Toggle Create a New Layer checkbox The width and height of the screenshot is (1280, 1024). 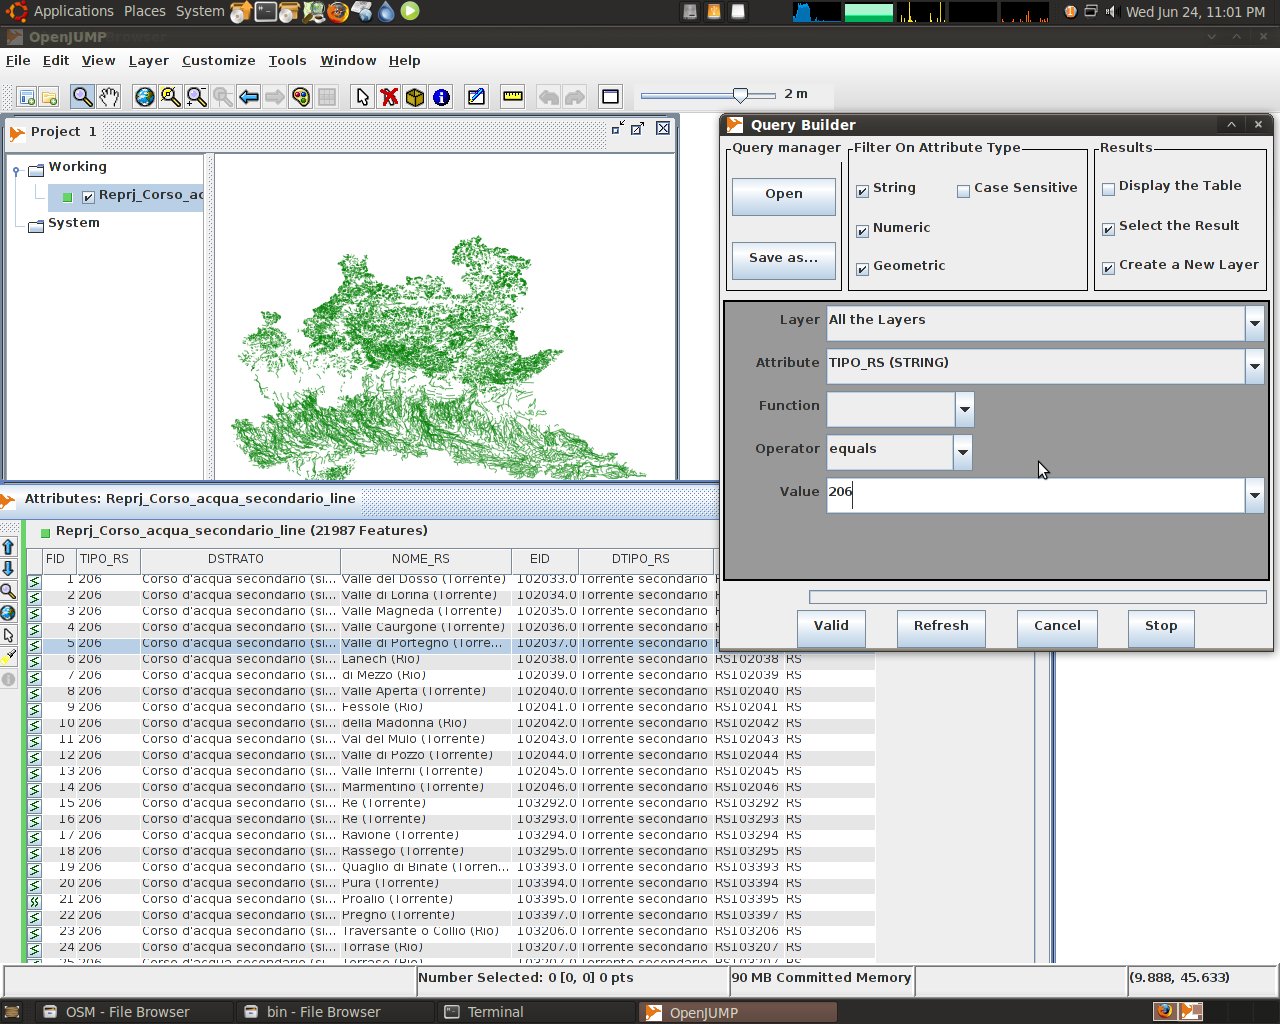pos(1108,267)
